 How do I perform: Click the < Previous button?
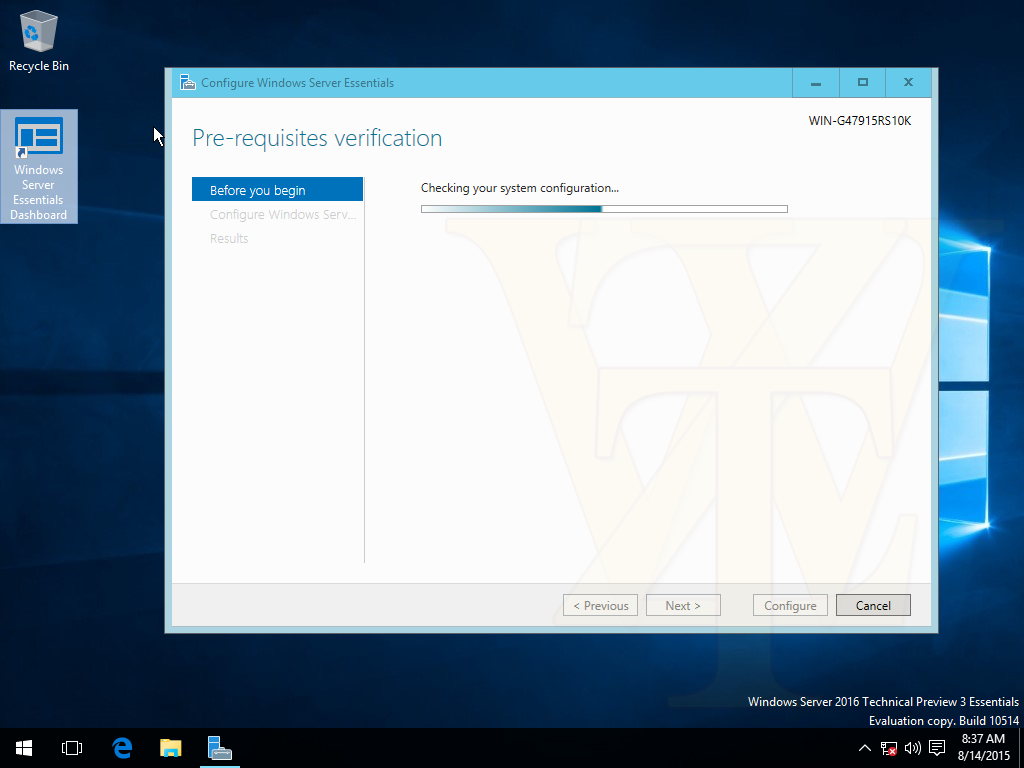[x=600, y=605]
